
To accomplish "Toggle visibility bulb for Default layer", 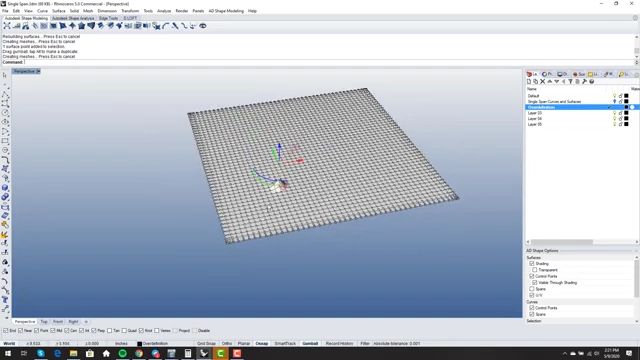I will point(614,96).
